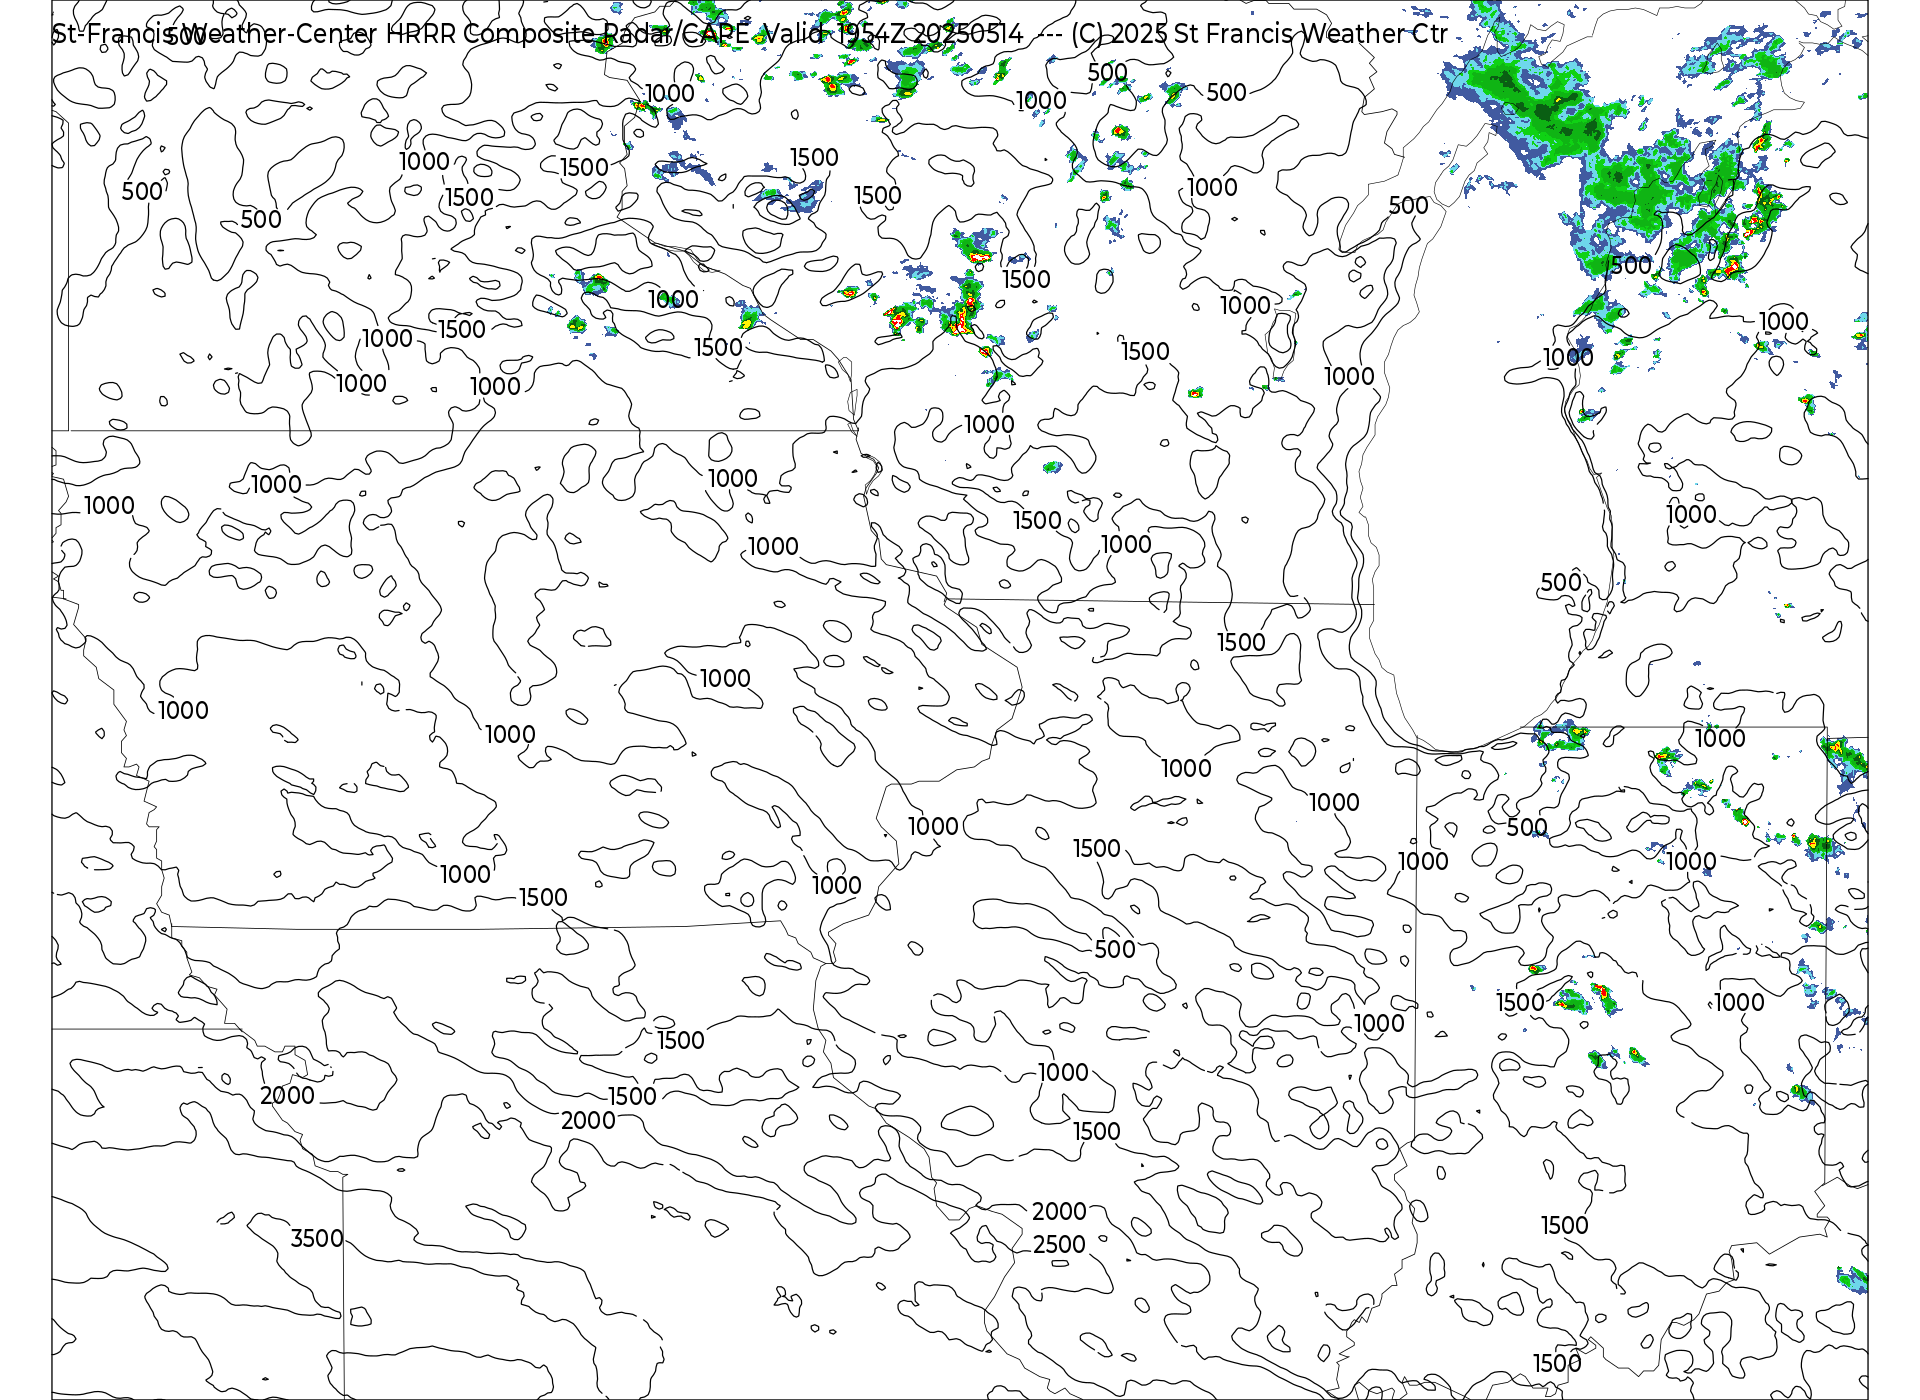Screen dimensions: 1920x1400
Task: Click the '(C) 2025 St Francis Weather Ctr' copyright
Action: (x=1259, y=34)
